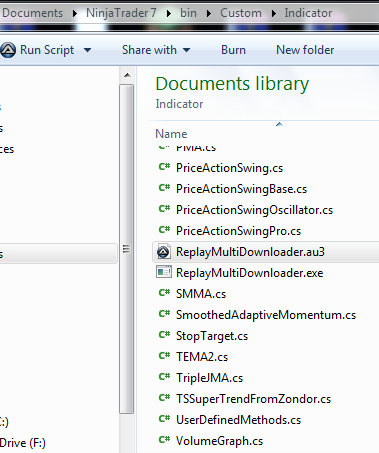Select the Documents breadcrumb segment
Viewport: 379px width, 453px height.
pyautogui.click(x=32, y=13)
